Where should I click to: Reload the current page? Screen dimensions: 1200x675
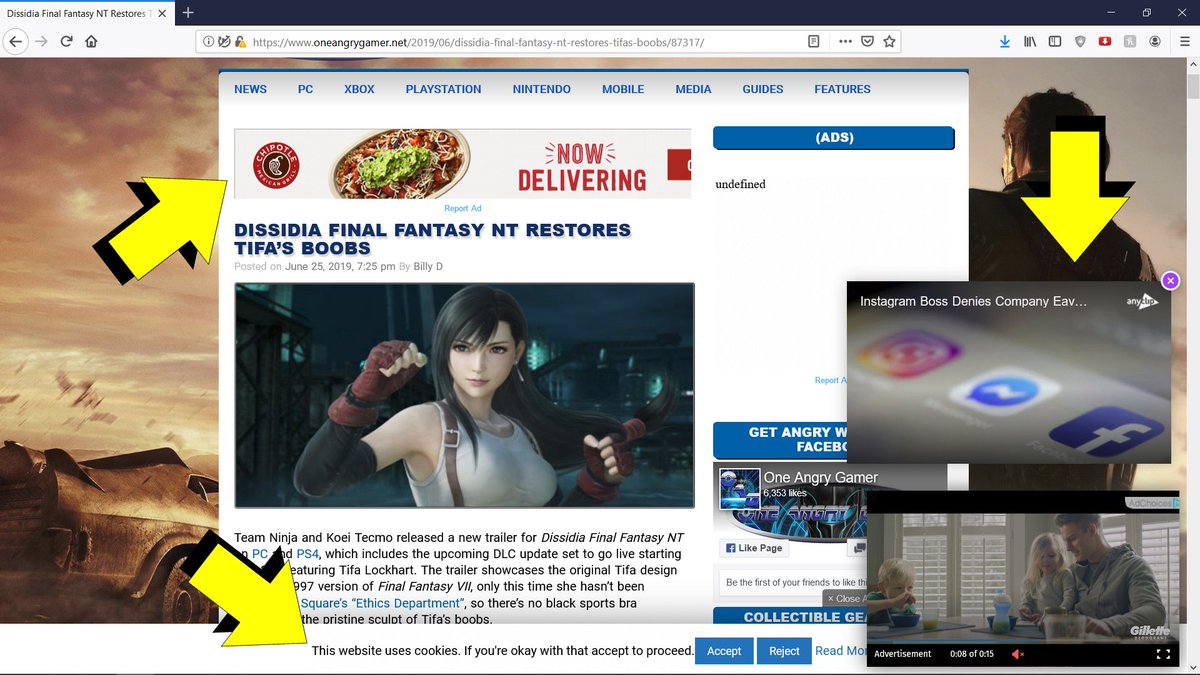[67, 42]
